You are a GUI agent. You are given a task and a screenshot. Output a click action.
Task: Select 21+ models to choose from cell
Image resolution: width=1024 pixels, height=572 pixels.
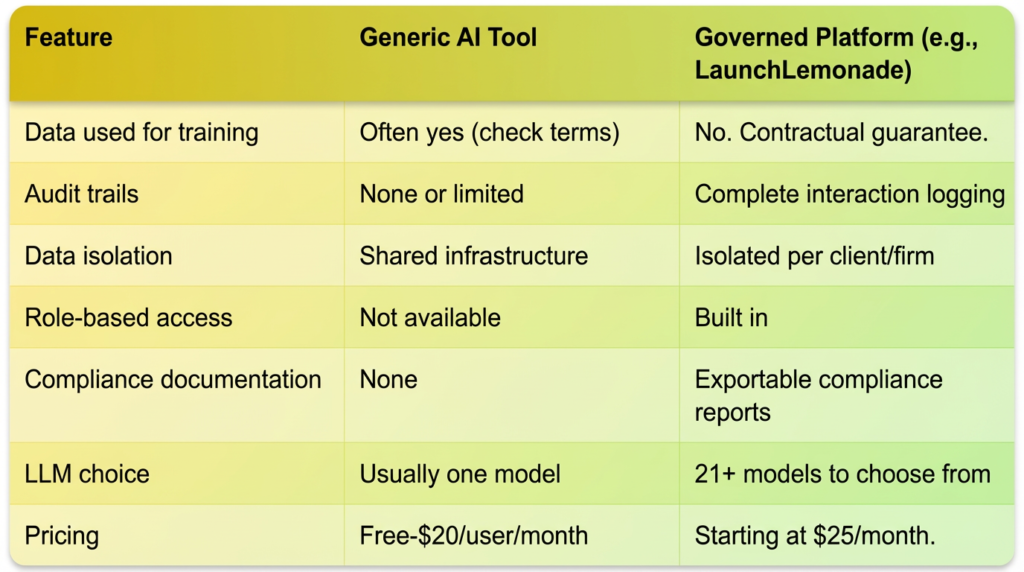coord(842,474)
